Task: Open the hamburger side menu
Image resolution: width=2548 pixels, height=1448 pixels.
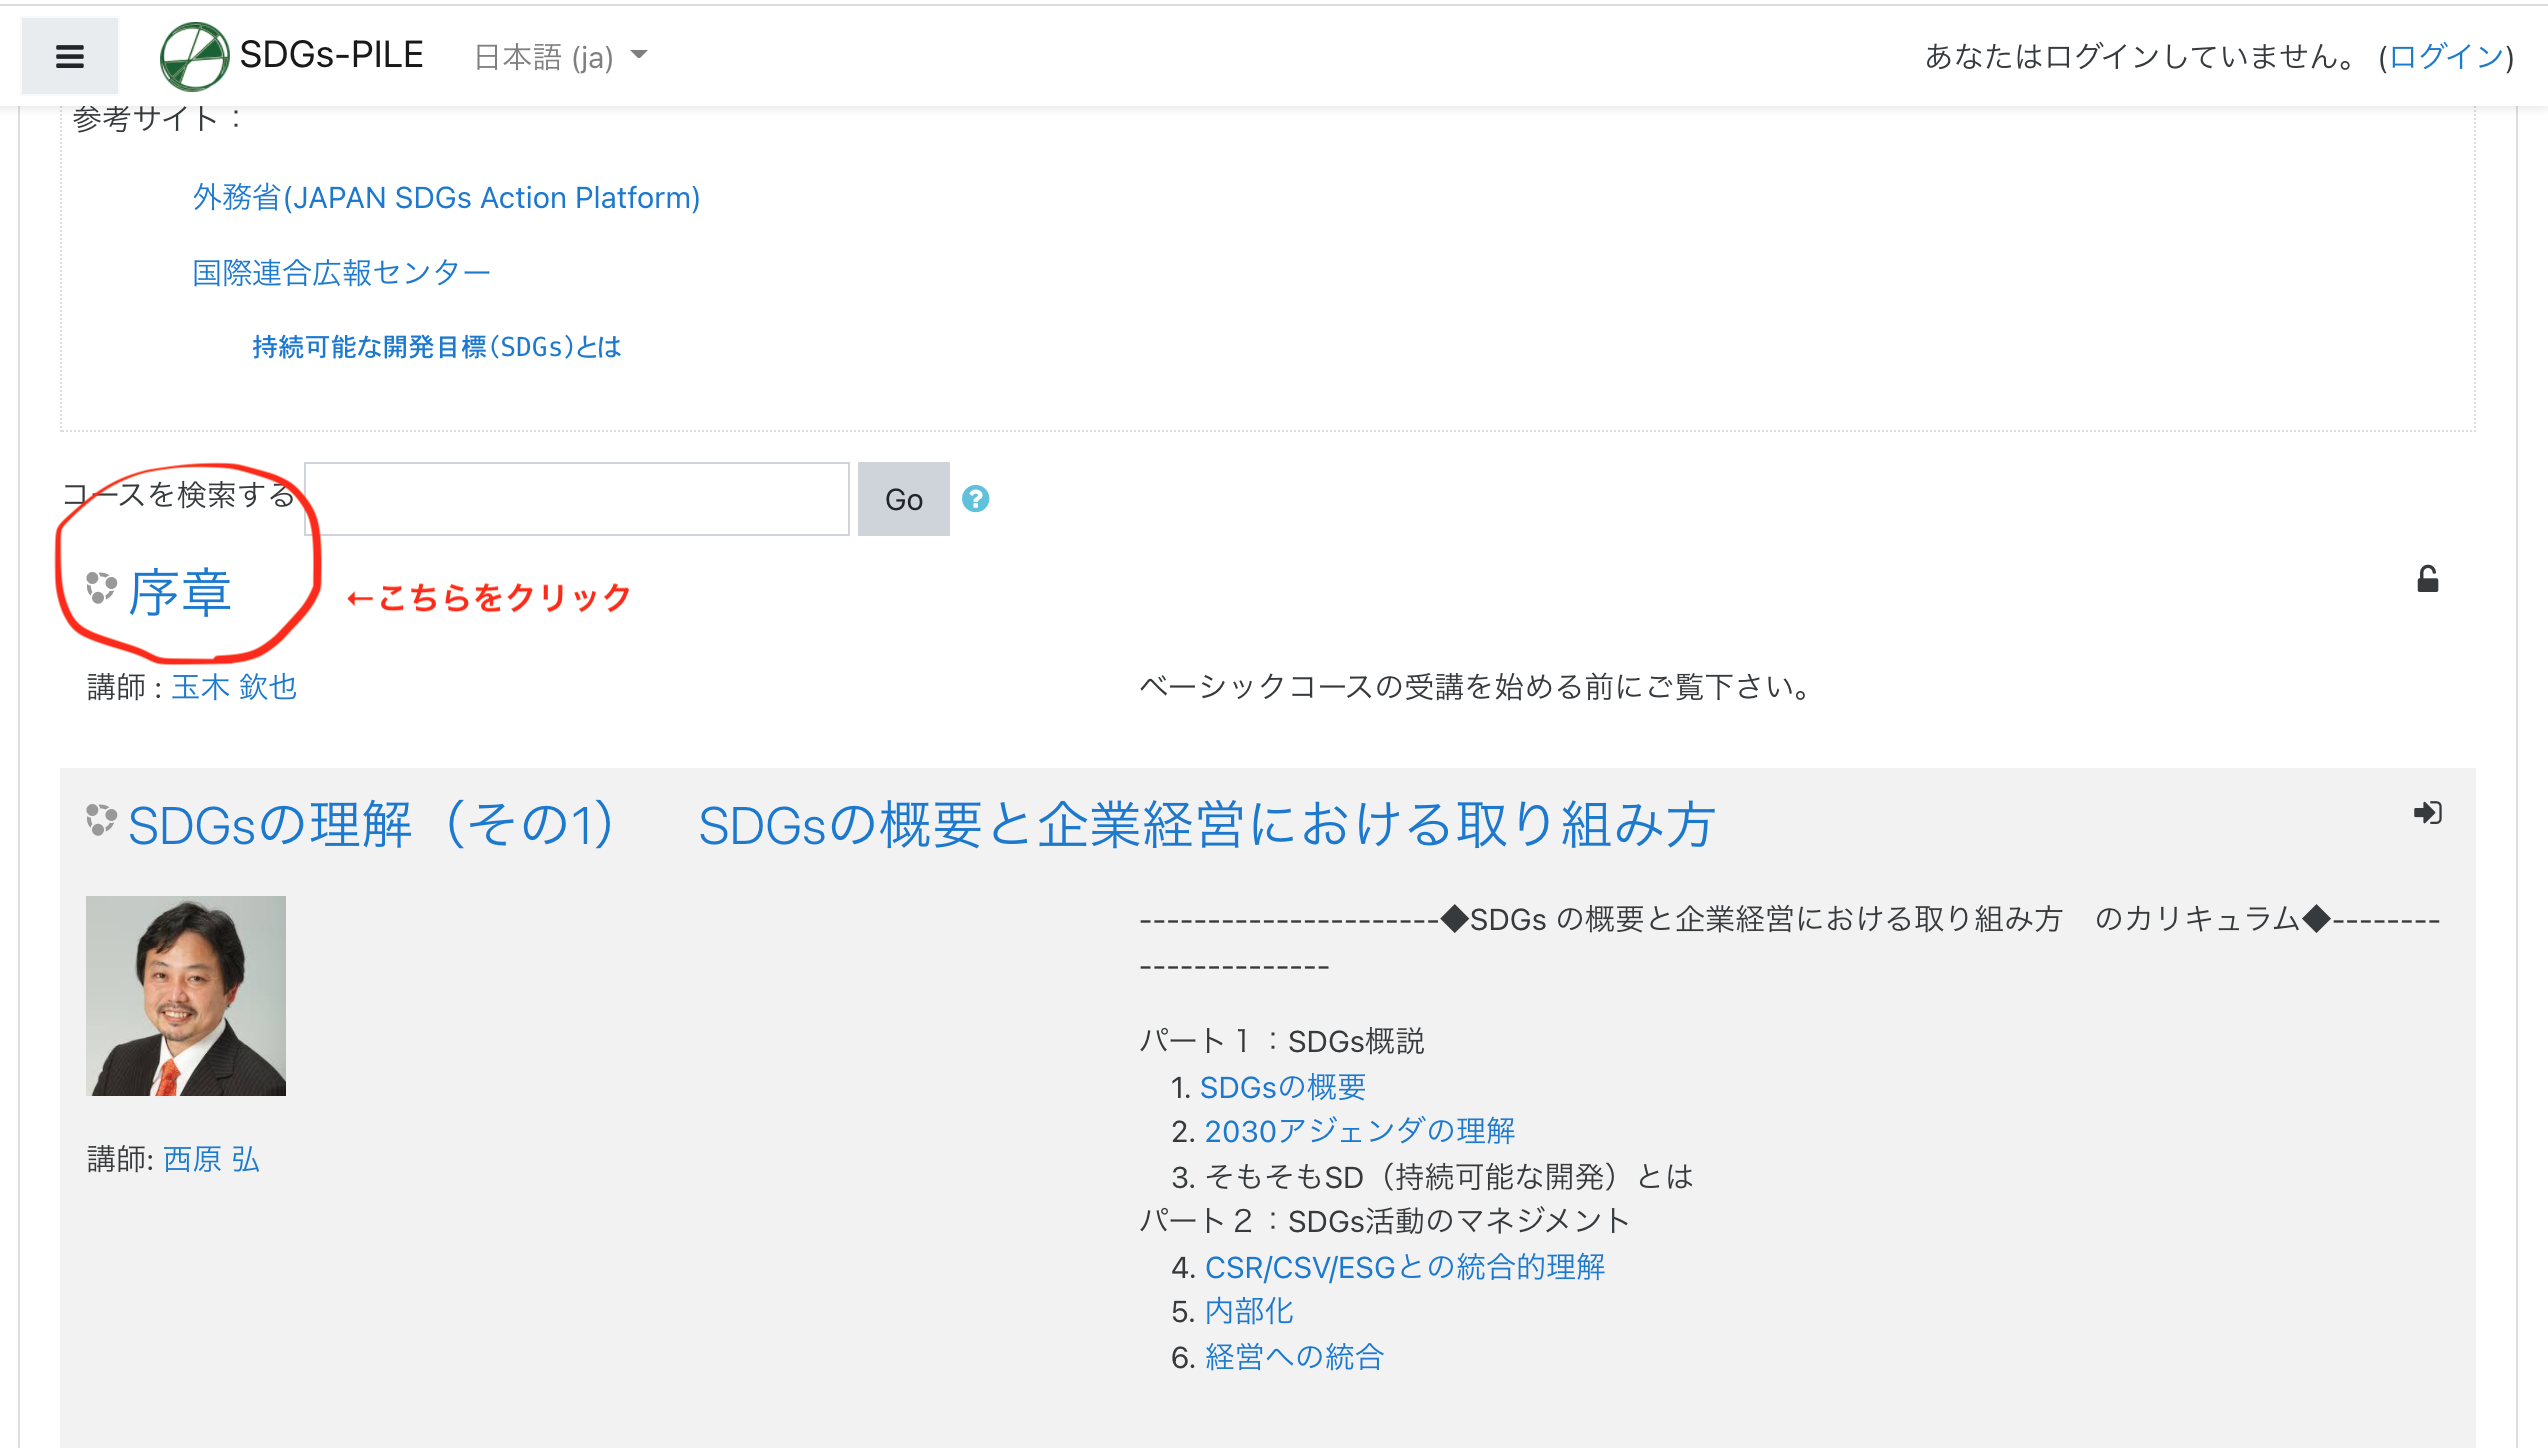Action: click(x=69, y=56)
